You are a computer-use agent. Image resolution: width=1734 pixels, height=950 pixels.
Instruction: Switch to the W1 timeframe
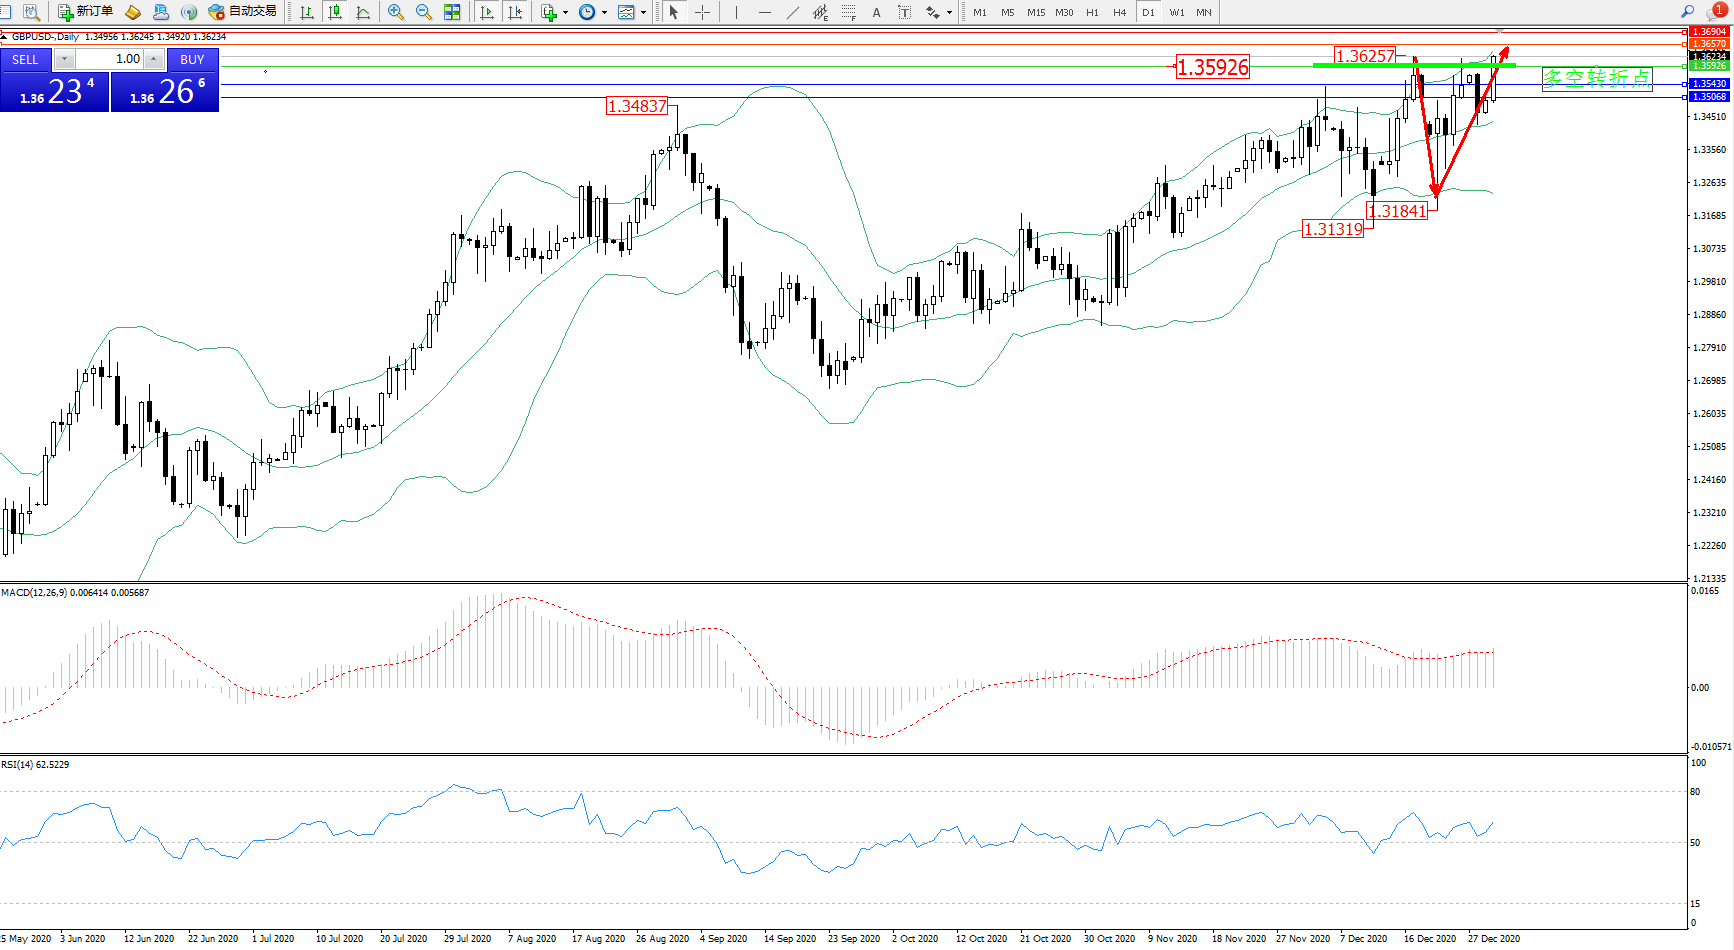click(x=1176, y=12)
